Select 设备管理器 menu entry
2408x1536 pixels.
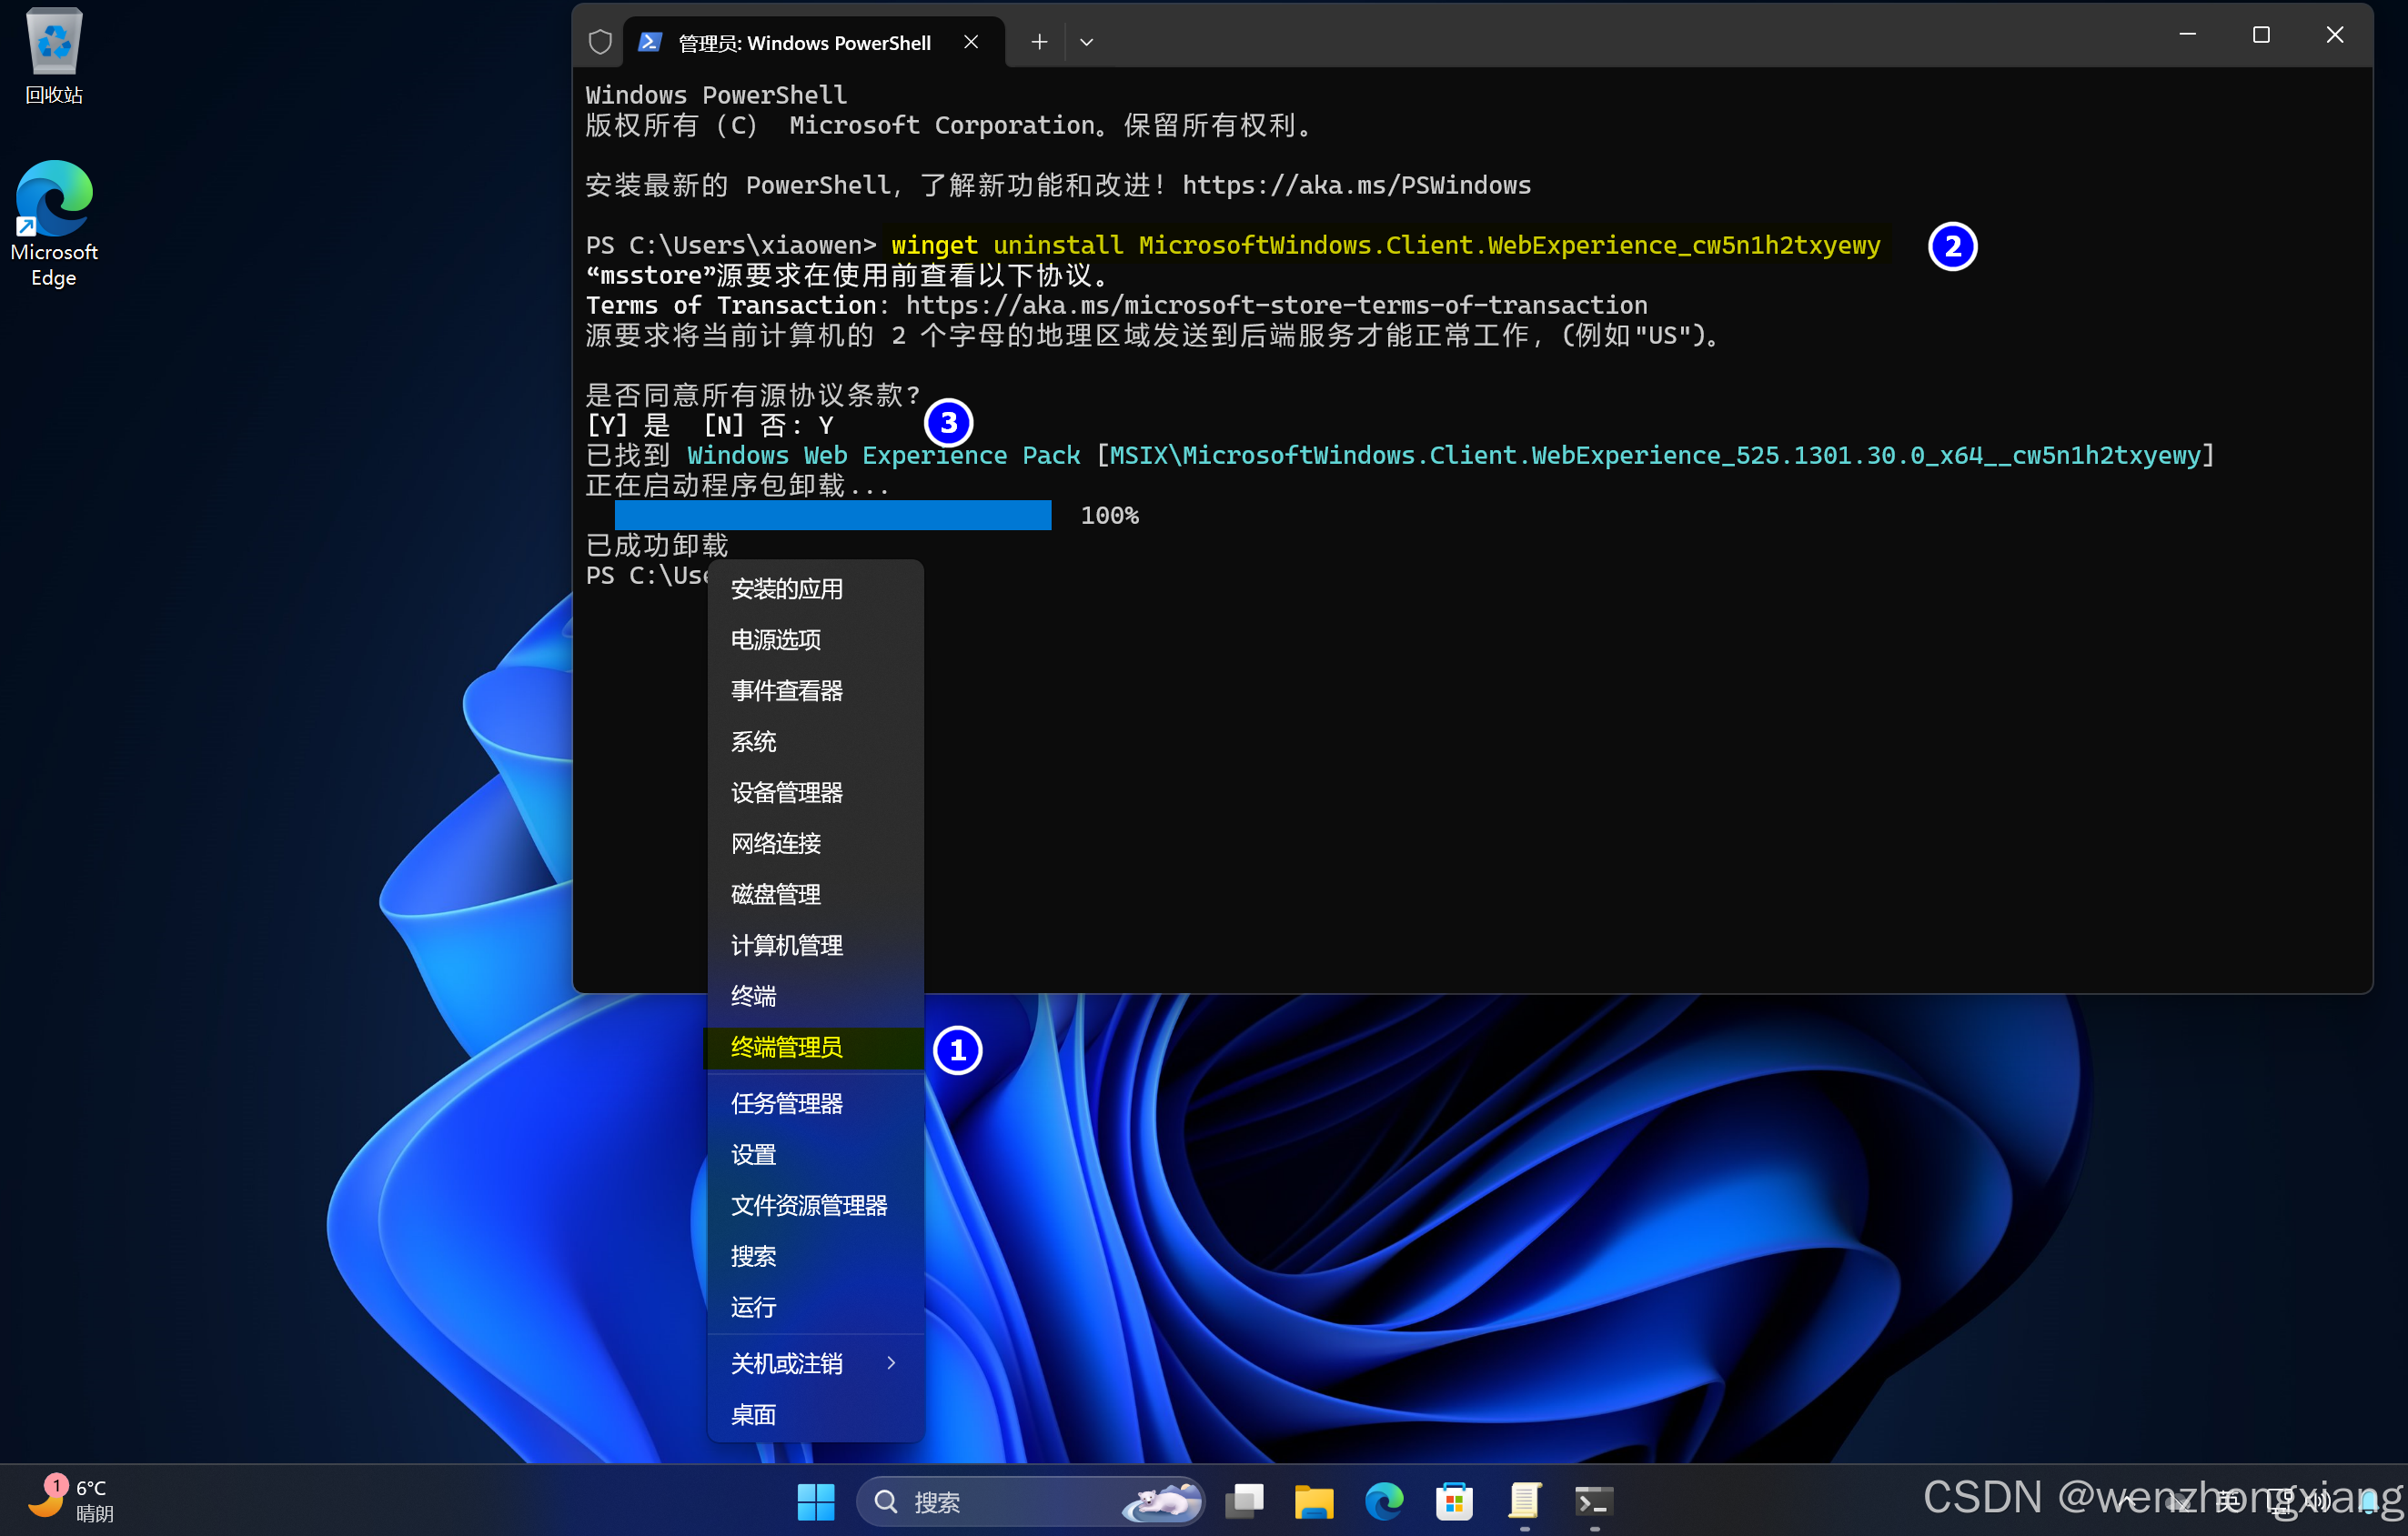787,792
